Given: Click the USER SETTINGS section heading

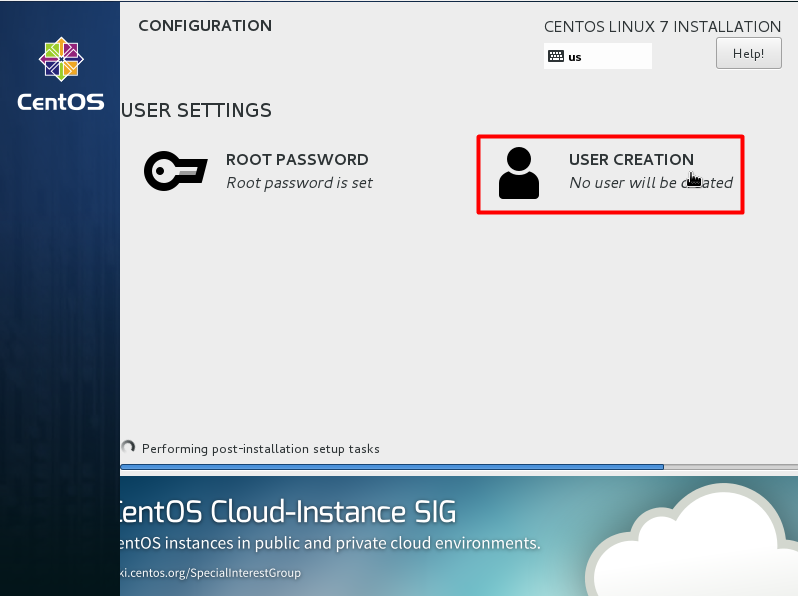Looking at the screenshot, I should tap(196, 110).
